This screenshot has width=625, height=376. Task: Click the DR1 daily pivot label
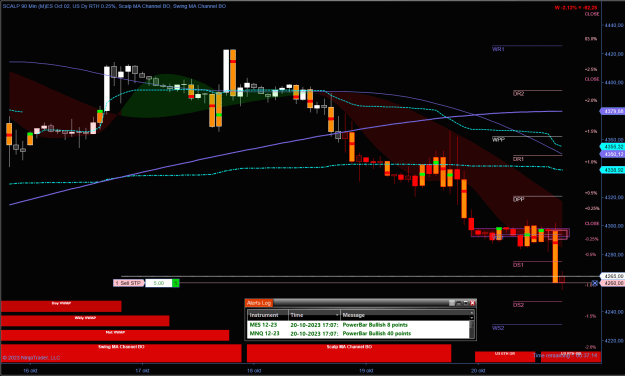click(518, 159)
